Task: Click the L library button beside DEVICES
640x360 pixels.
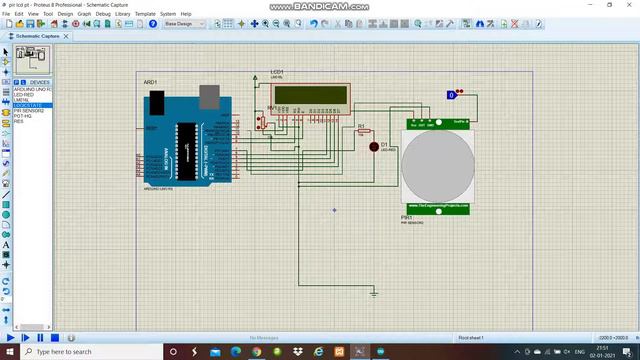Action: (23, 82)
